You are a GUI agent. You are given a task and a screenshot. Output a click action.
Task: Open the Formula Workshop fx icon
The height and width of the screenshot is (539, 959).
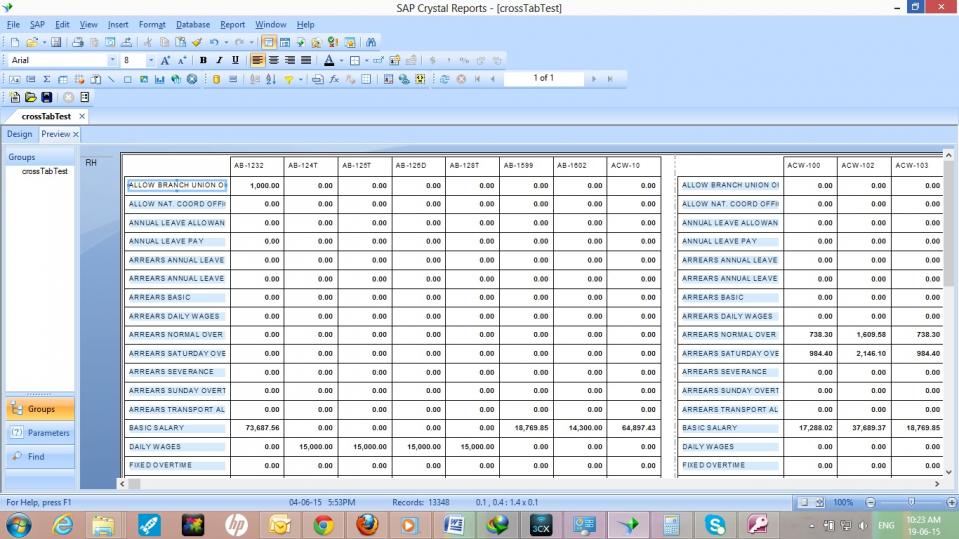pyautogui.click(x=334, y=79)
